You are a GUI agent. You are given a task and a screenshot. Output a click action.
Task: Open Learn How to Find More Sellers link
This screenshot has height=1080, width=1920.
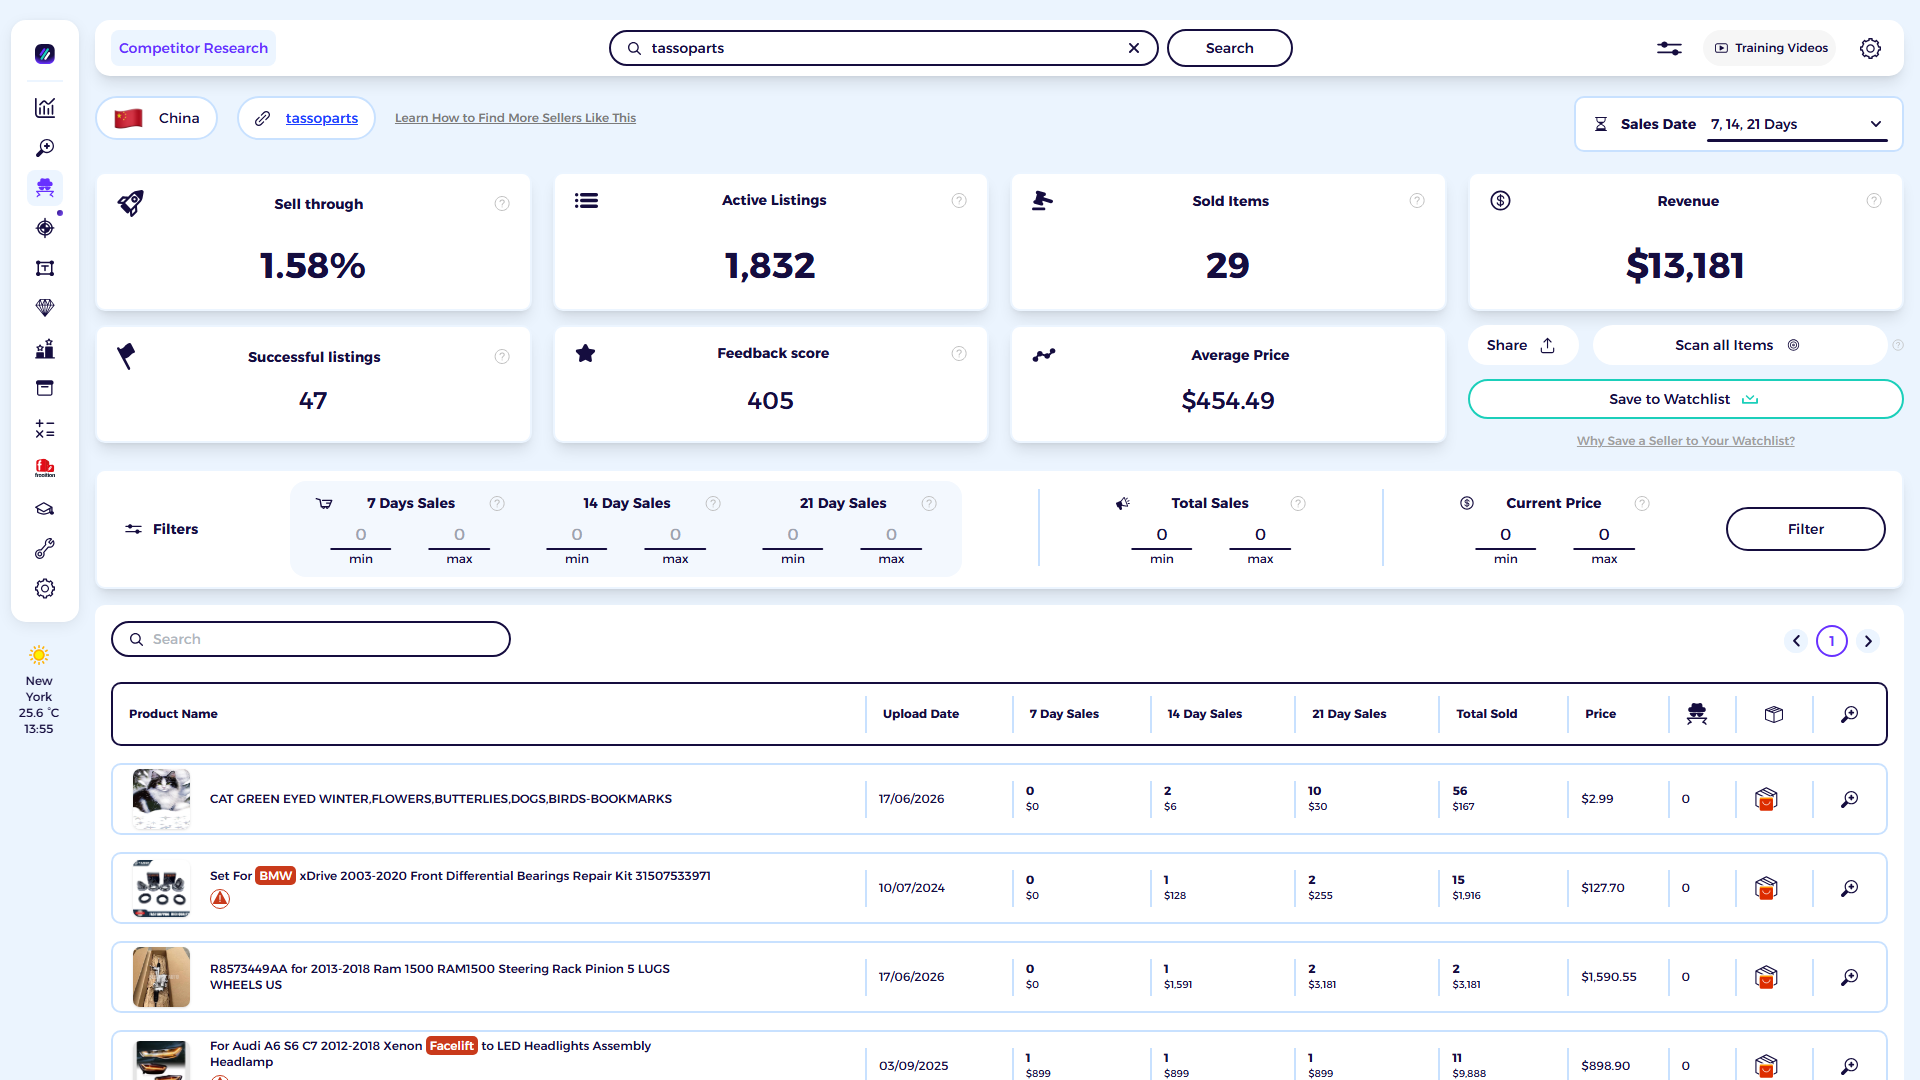coord(515,118)
